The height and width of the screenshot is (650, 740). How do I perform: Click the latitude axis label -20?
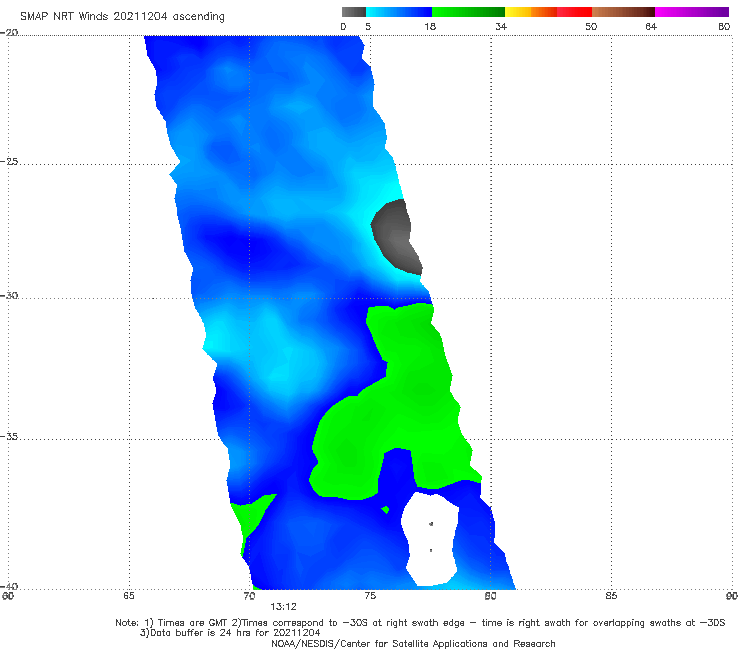(x=9, y=32)
